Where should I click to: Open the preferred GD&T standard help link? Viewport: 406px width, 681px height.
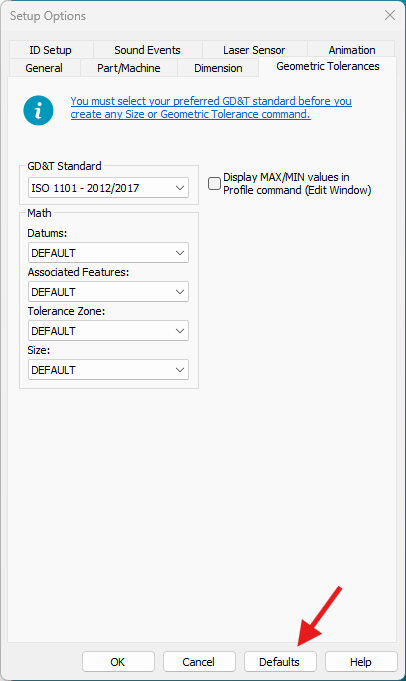(x=211, y=107)
